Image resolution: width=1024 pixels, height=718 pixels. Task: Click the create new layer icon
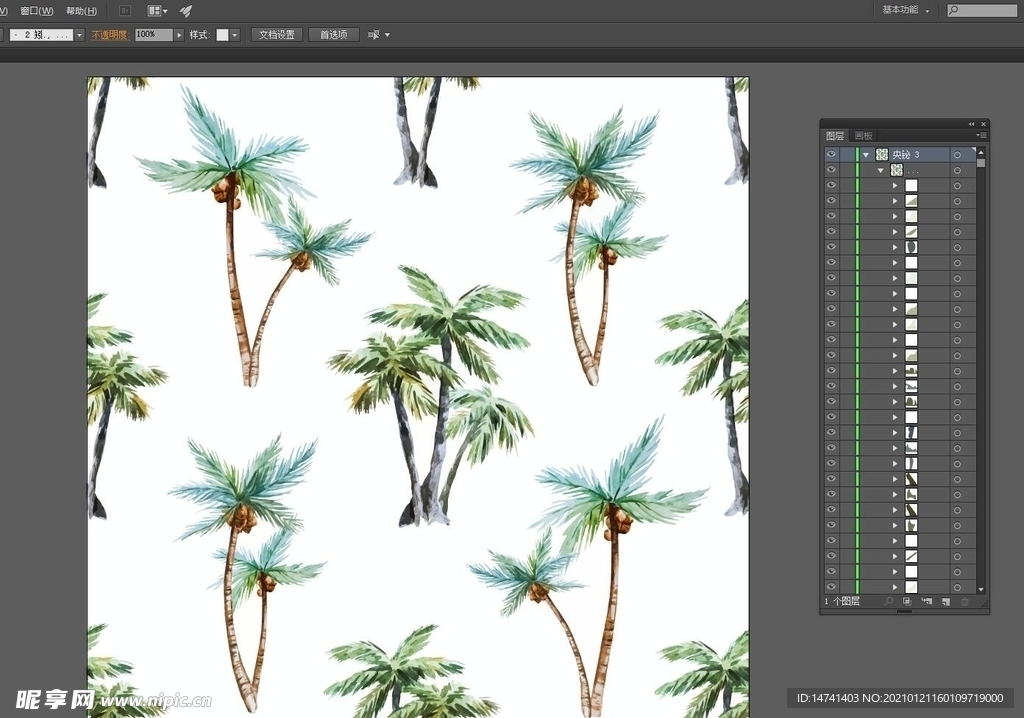(x=946, y=601)
